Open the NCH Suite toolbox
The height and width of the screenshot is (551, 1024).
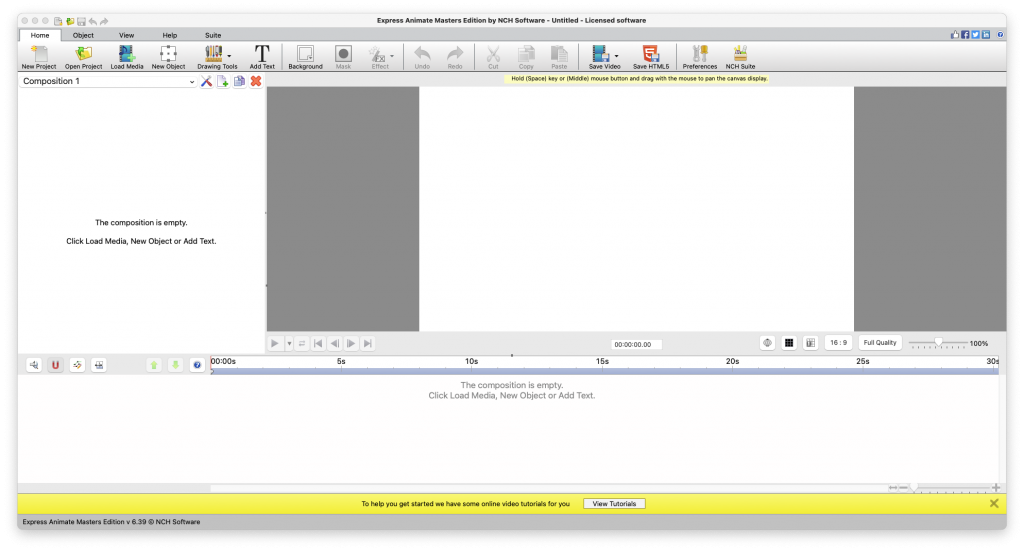(x=741, y=57)
